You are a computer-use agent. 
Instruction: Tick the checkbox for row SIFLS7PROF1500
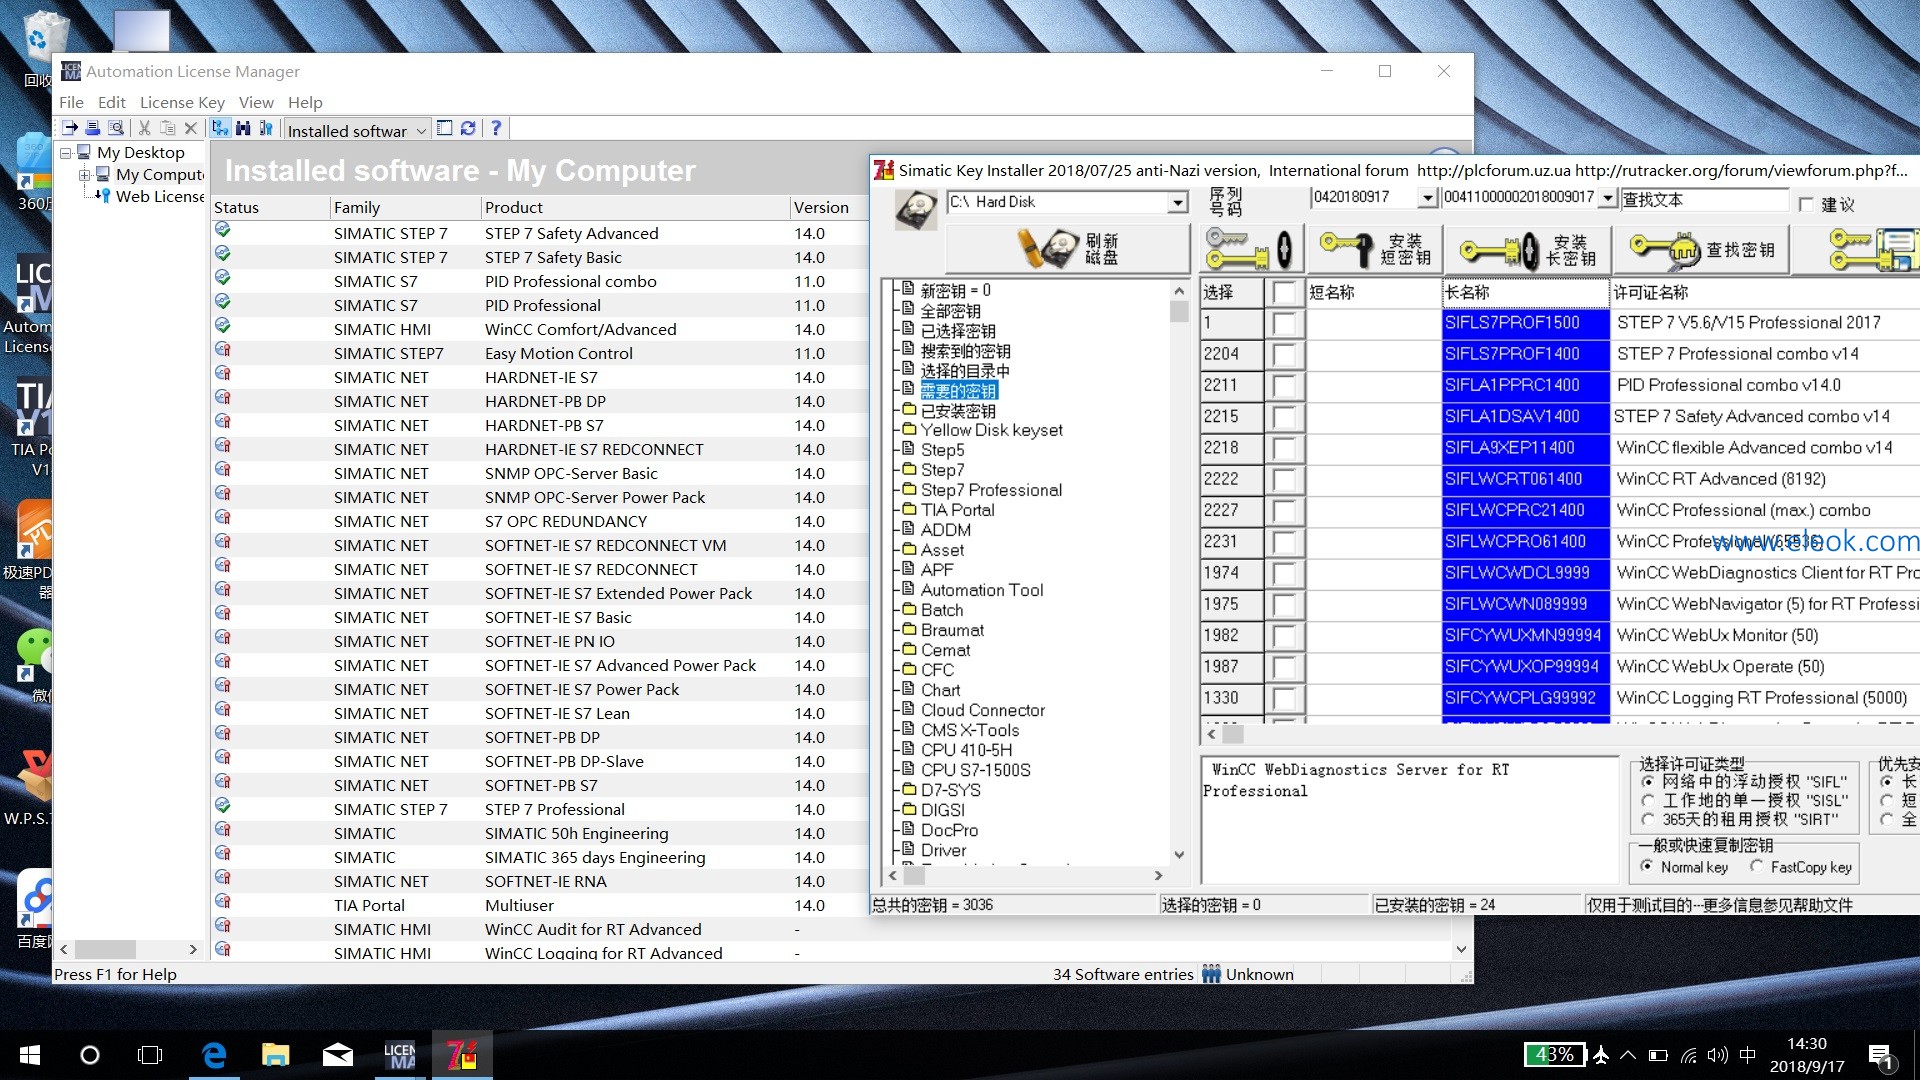(x=1285, y=323)
